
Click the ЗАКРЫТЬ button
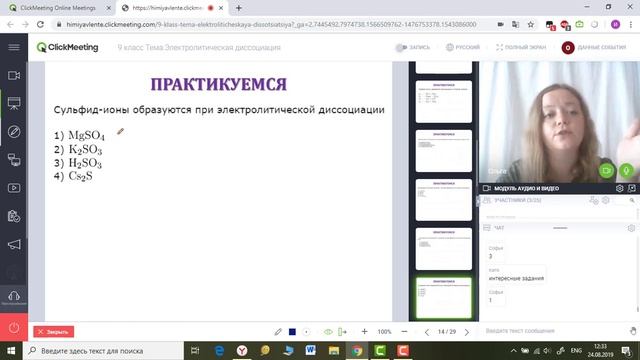pos(53,332)
